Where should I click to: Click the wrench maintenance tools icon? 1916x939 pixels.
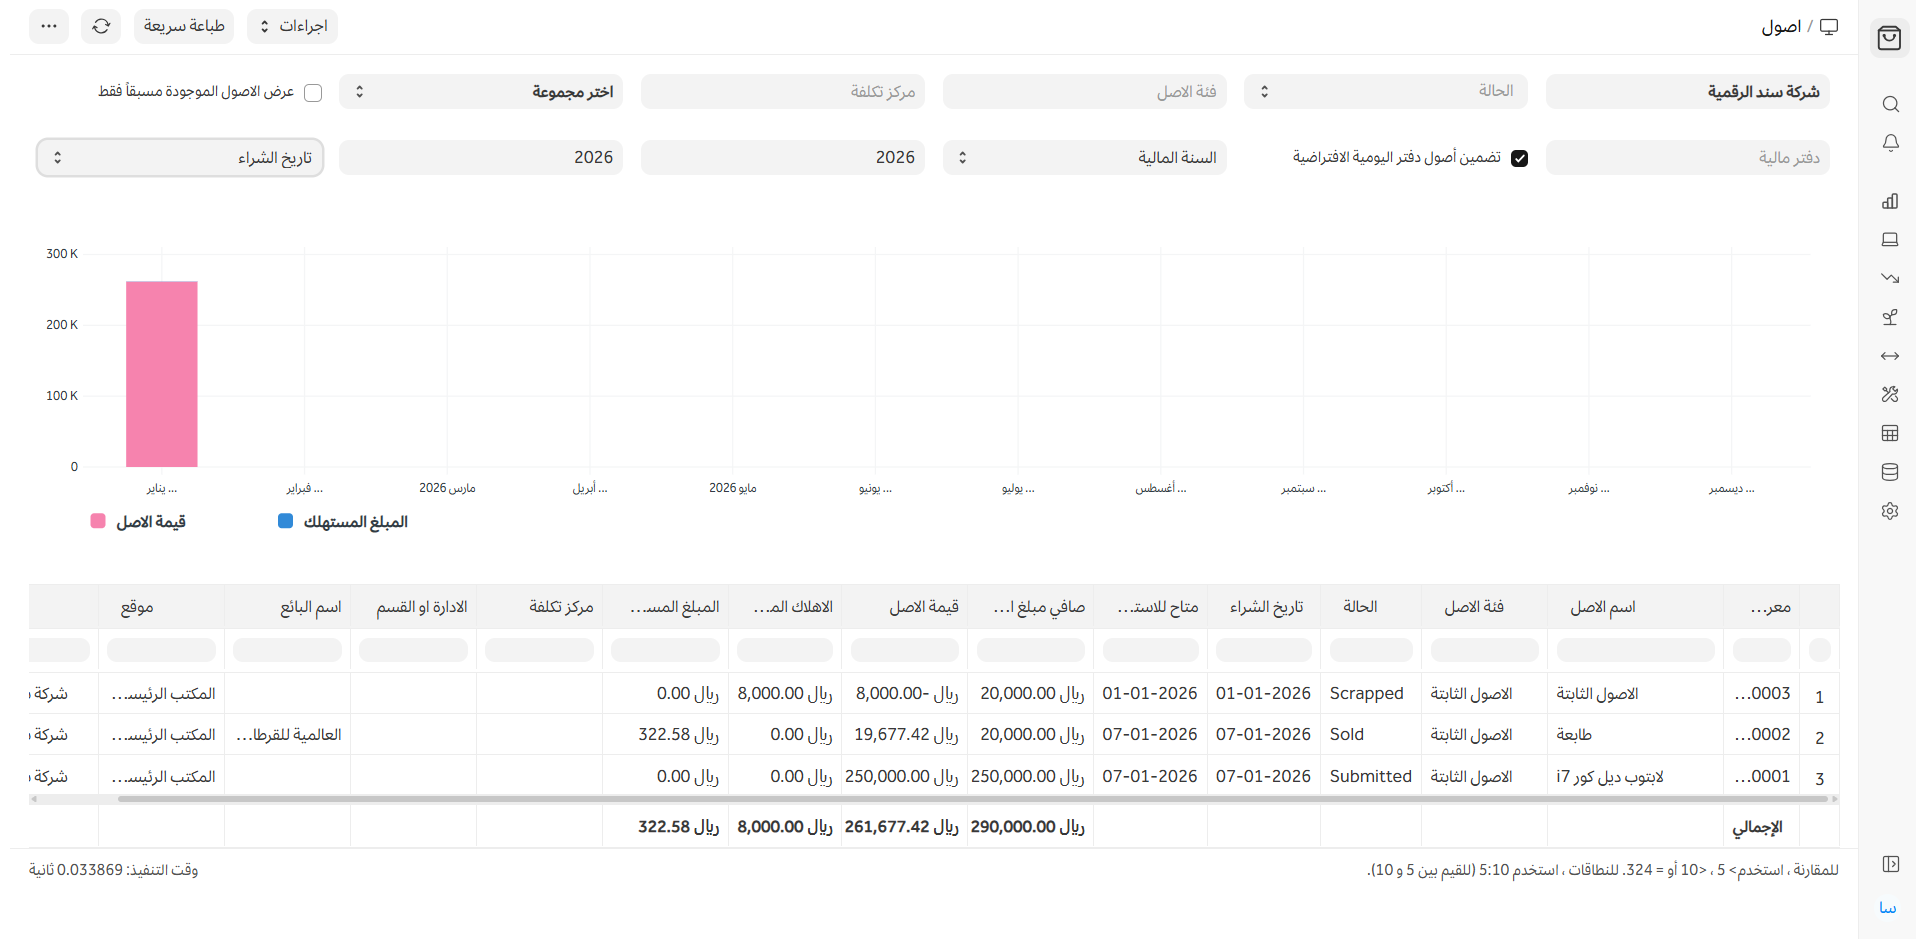point(1889,394)
